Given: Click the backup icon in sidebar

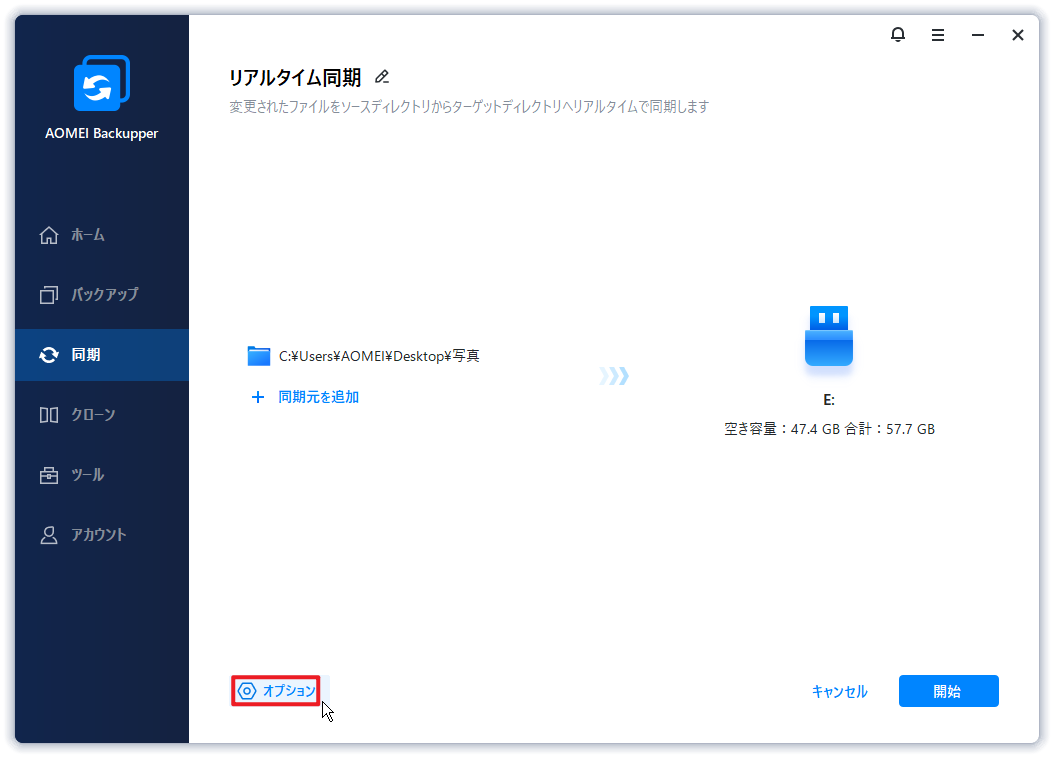Looking at the screenshot, I should tap(48, 295).
